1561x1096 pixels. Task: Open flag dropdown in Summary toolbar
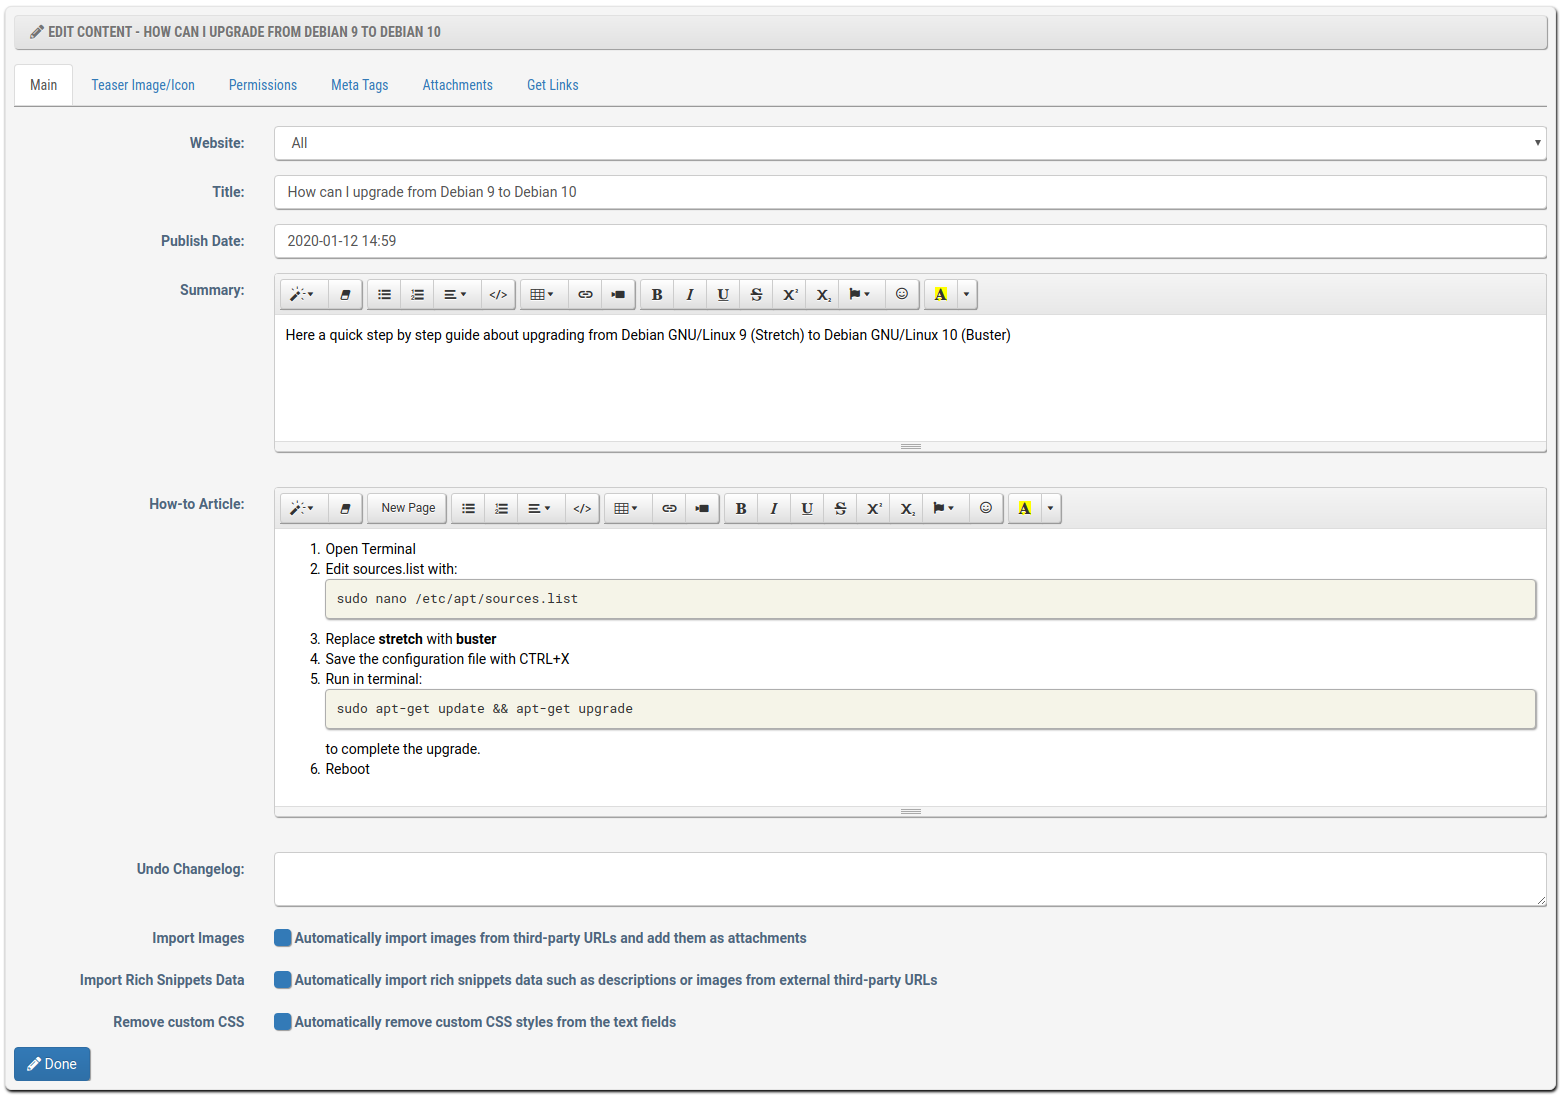tap(860, 294)
